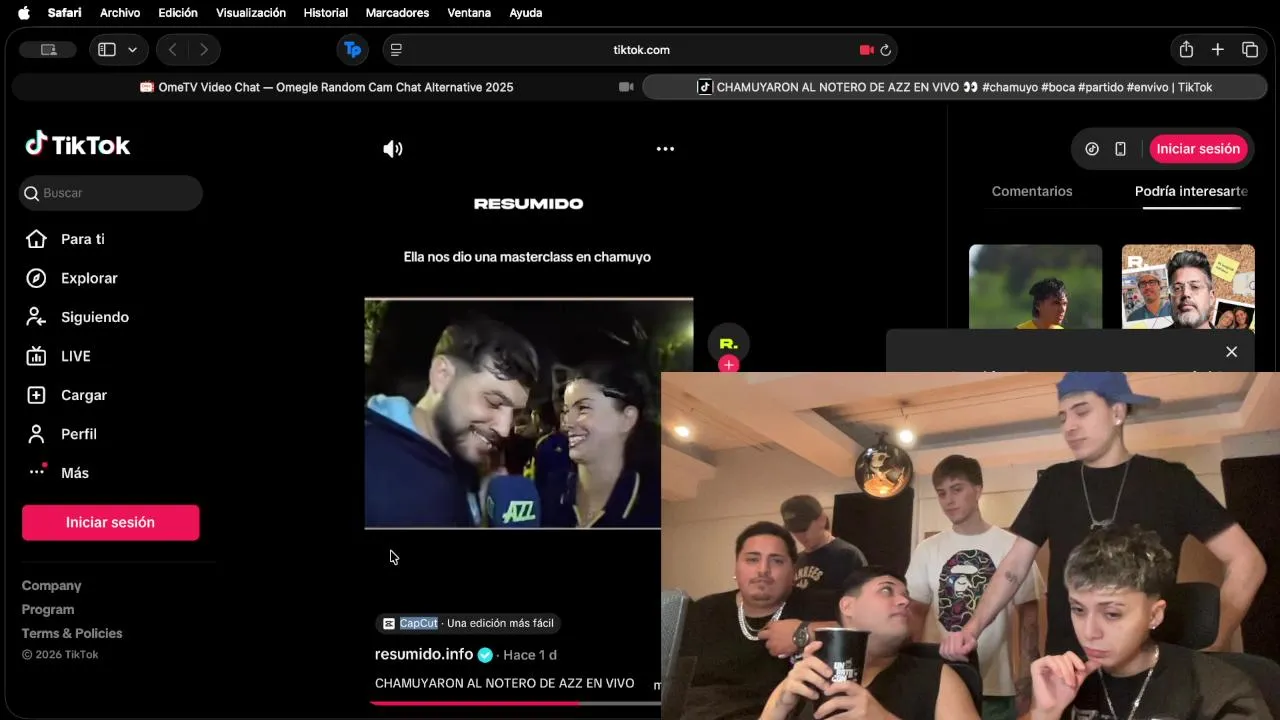Expand the Program footer section
The width and height of the screenshot is (1280, 720).
pos(48,610)
